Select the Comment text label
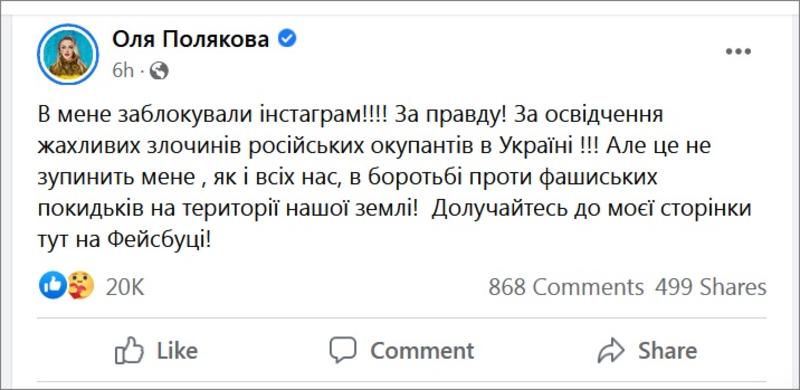 tap(422, 351)
